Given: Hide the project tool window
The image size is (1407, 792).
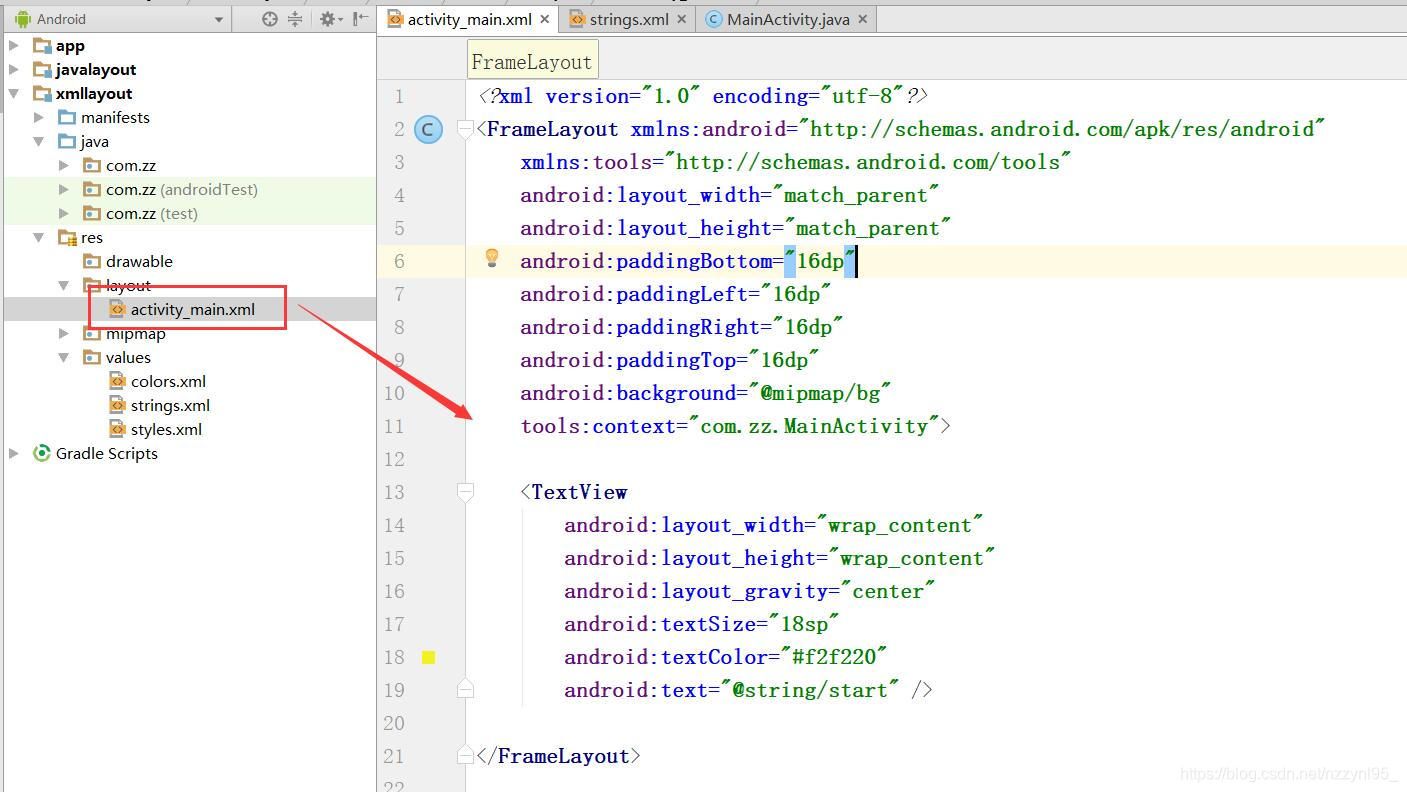Looking at the screenshot, I should point(360,19).
